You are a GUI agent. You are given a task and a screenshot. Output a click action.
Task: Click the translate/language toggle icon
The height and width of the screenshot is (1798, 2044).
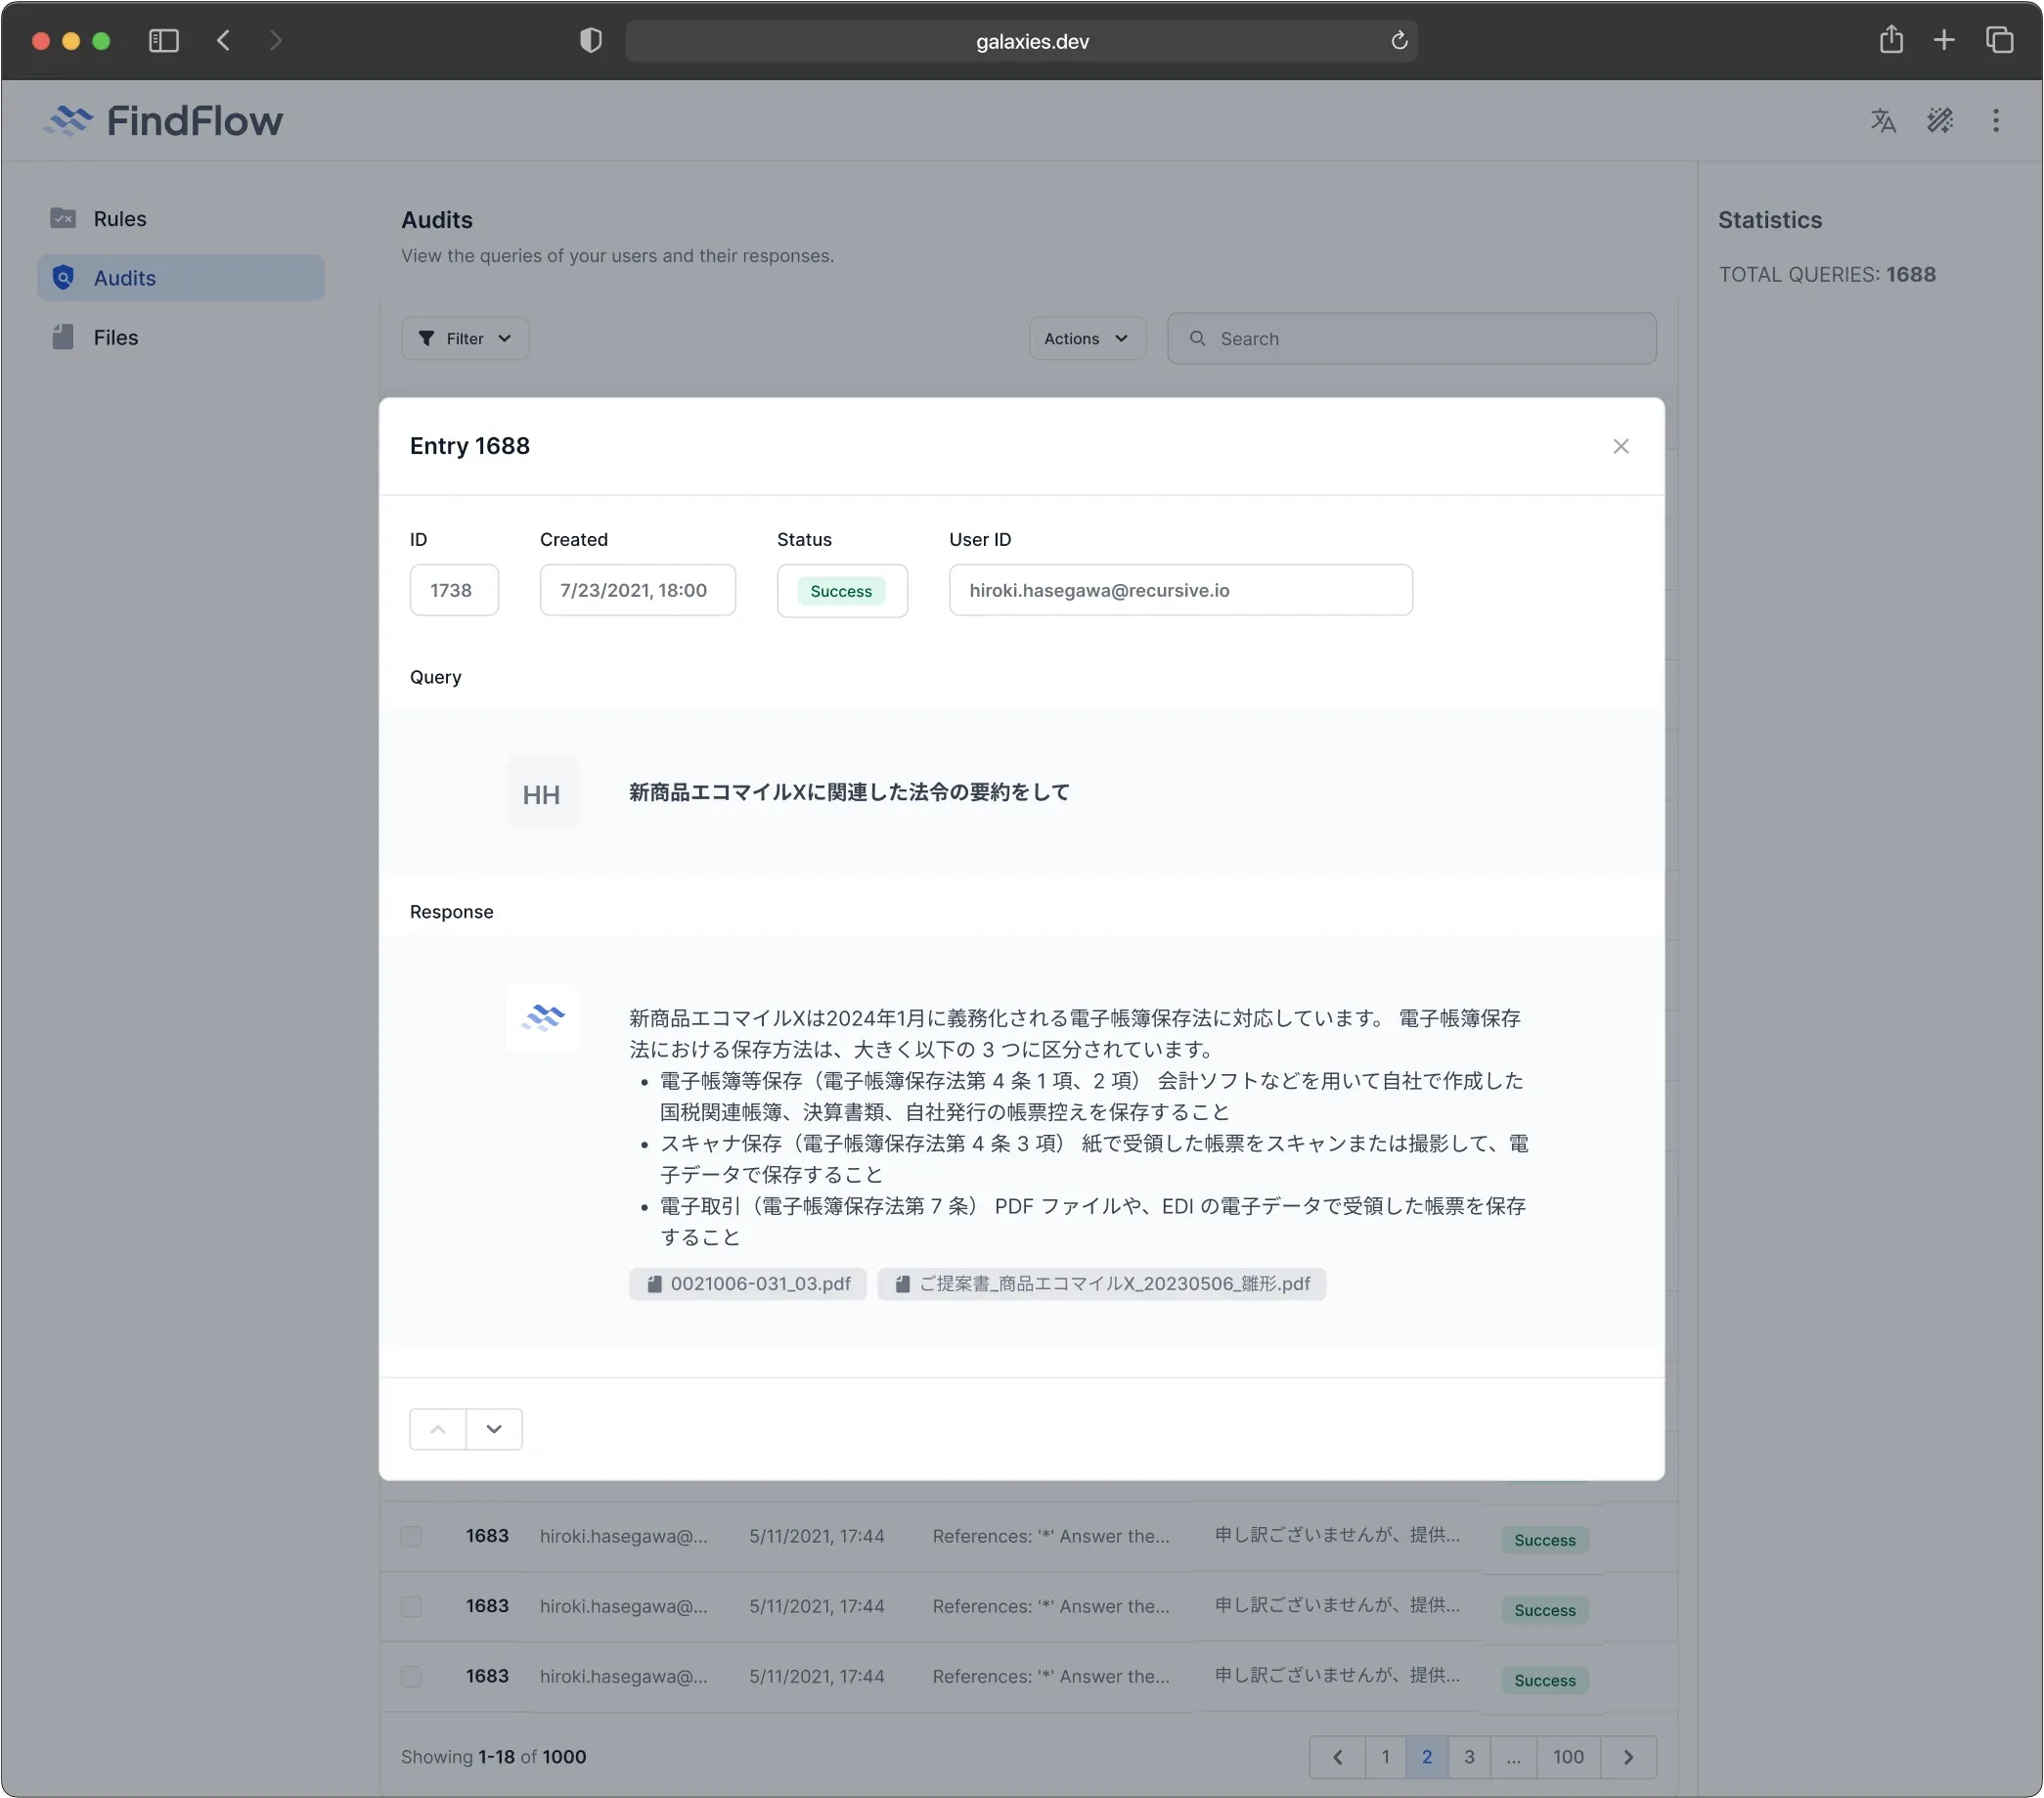point(1884,120)
